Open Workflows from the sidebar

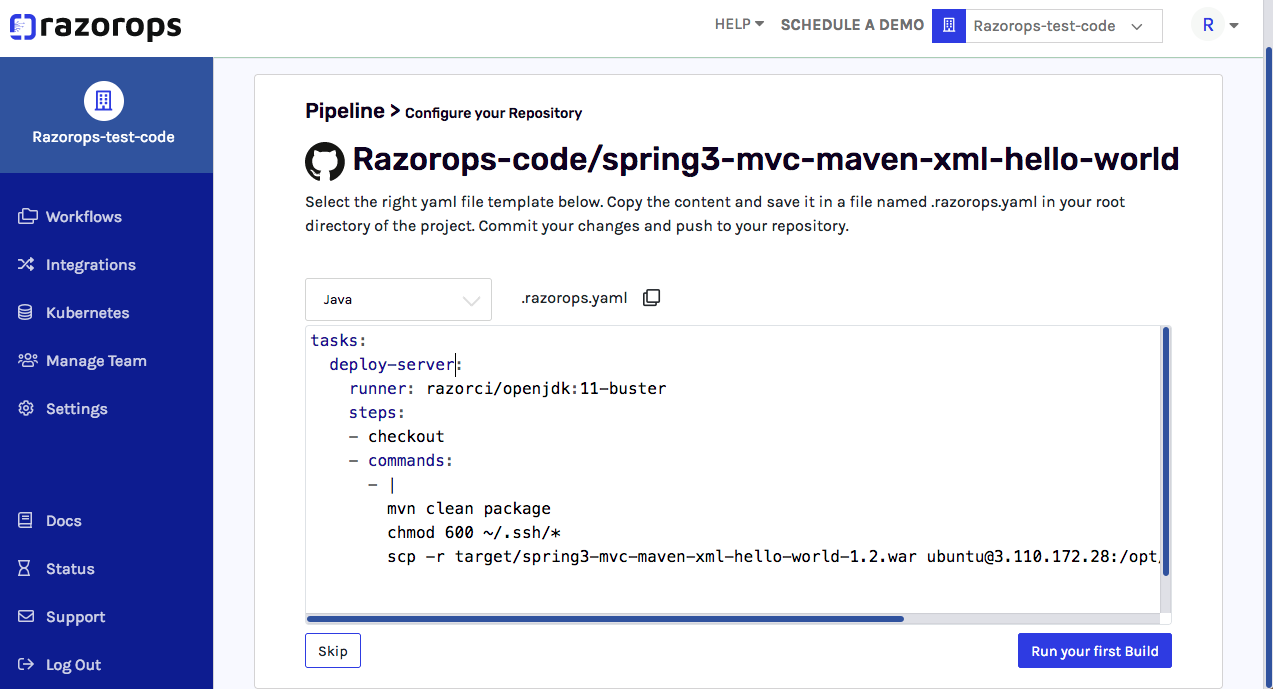(83, 217)
